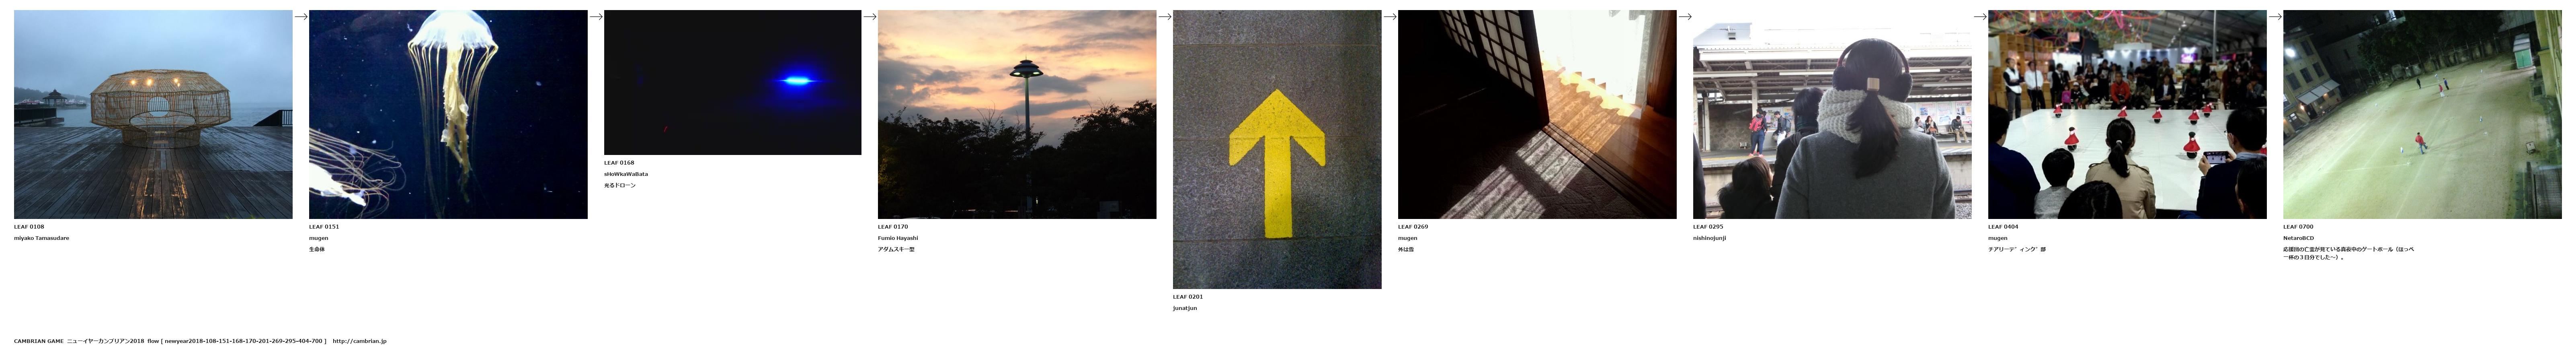The image size is (2576, 351).
Task: Click the arrow after the blue drone light image
Action: point(870,16)
